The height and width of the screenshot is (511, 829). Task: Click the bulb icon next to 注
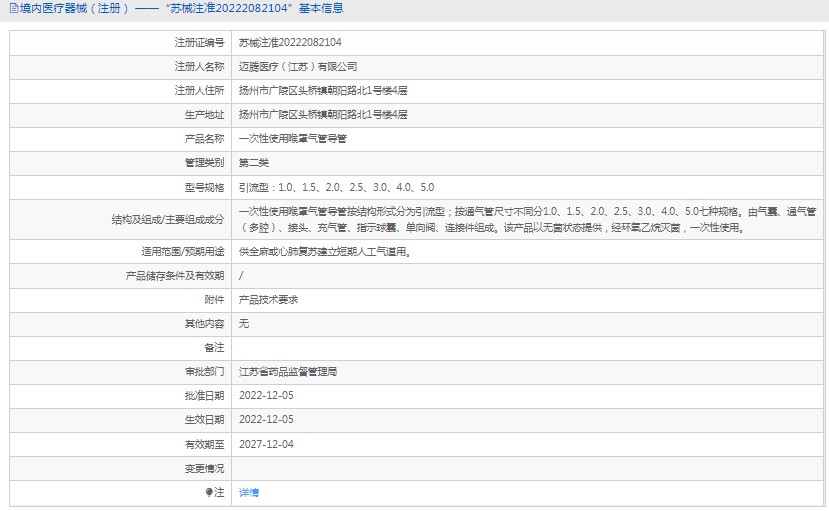tap(209, 493)
